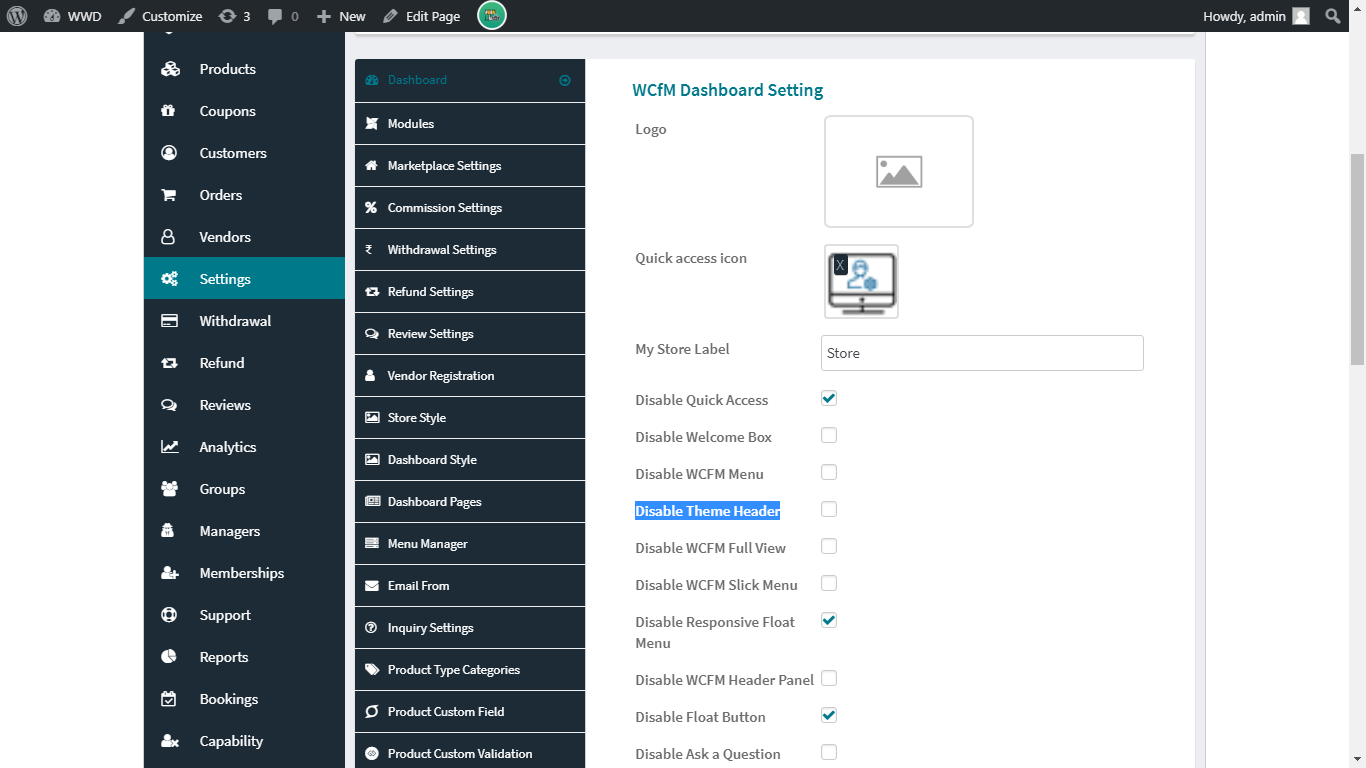Open Review Settings tab

pyautogui.click(x=470, y=333)
